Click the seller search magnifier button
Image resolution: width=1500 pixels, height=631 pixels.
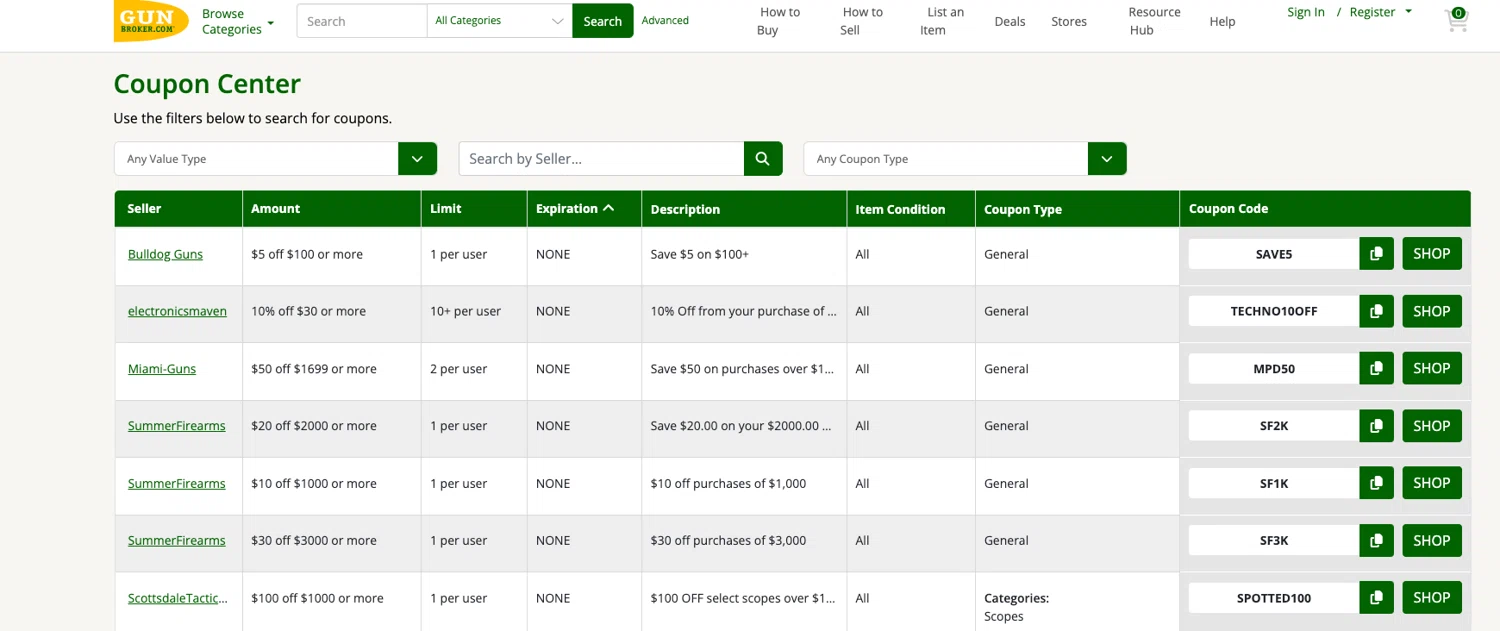pos(763,158)
